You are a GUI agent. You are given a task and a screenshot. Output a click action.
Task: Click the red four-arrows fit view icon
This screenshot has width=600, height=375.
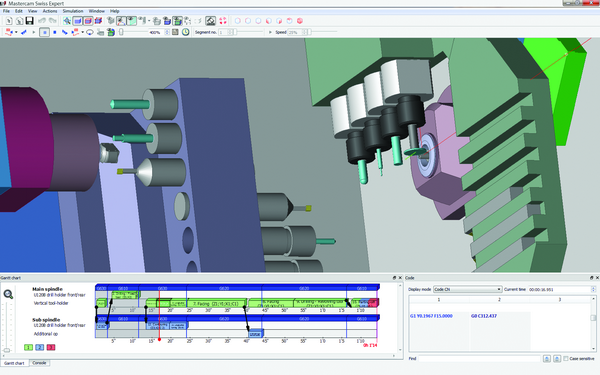tap(223, 21)
